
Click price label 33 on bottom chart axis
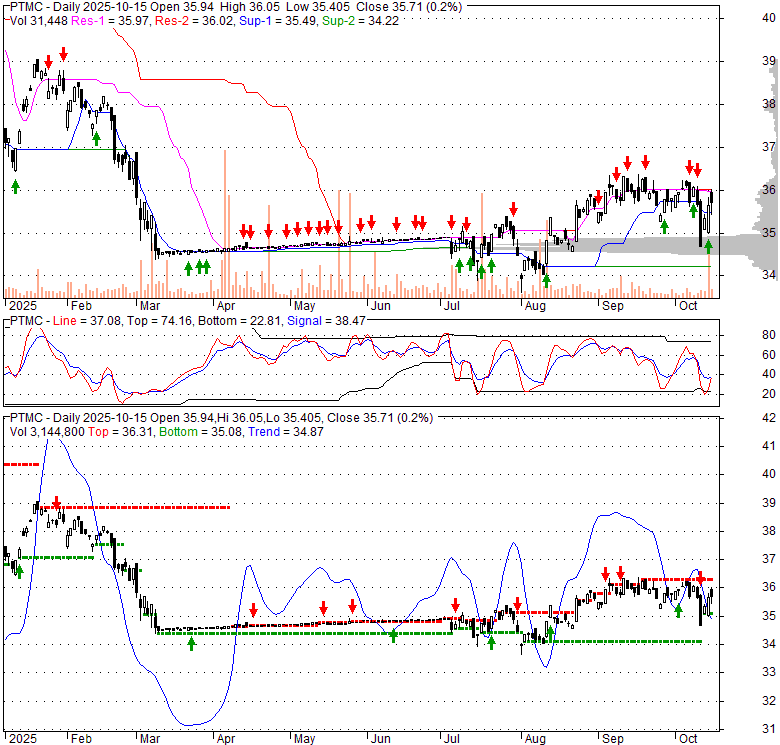coord(769,672)
